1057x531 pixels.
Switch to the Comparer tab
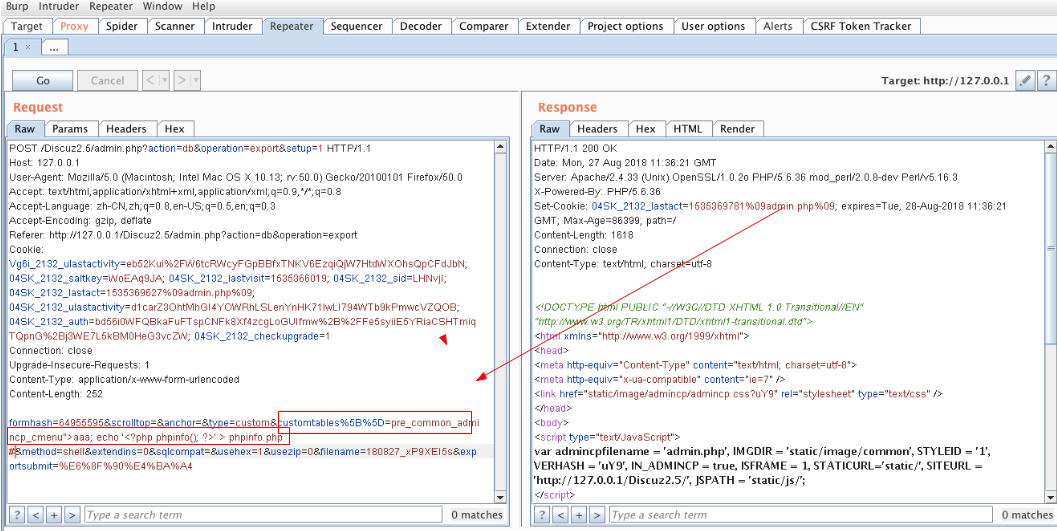(x=484, y=26)
